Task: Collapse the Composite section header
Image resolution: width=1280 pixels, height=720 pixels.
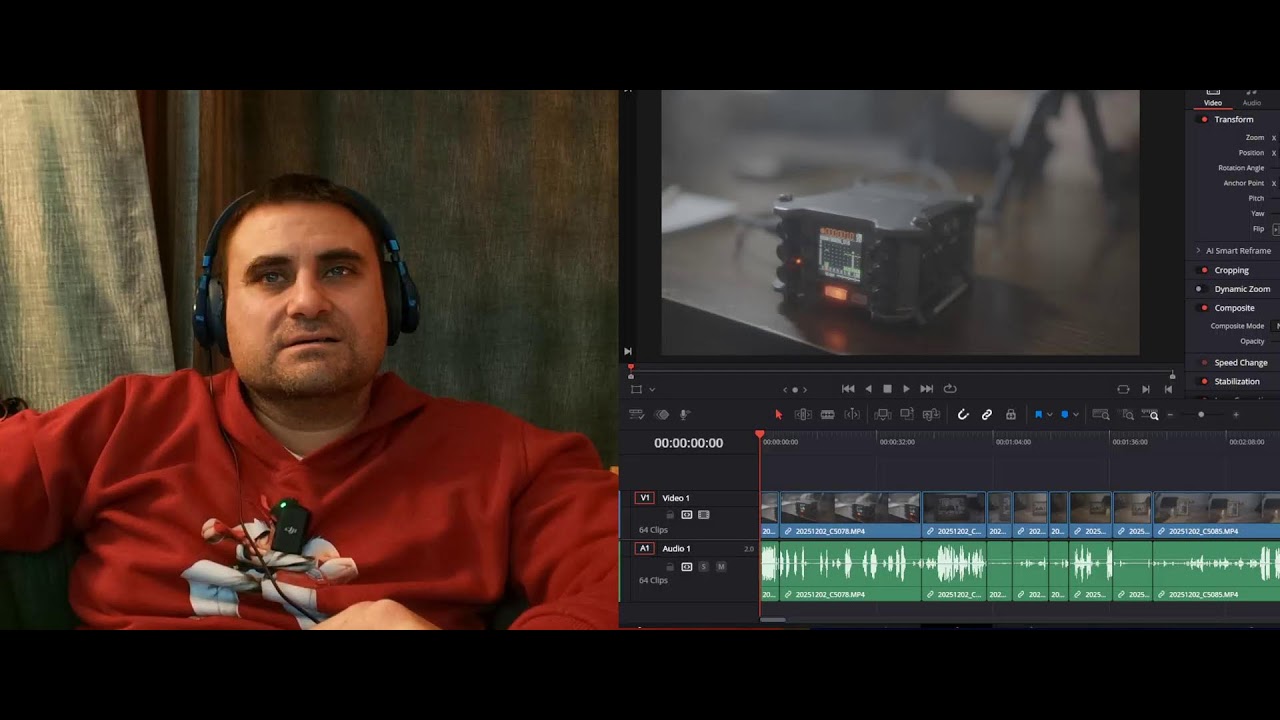Action: (1235, 308)
